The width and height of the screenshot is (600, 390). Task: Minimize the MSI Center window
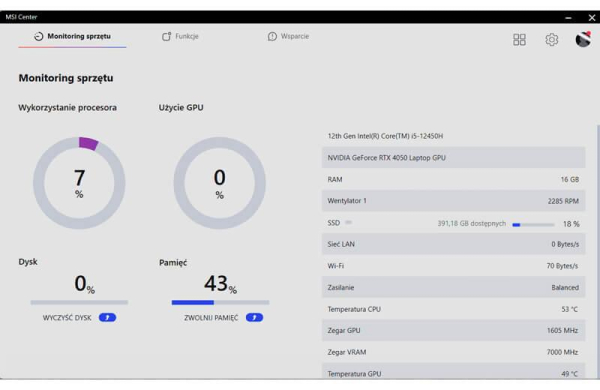click(x=568, y=18)
